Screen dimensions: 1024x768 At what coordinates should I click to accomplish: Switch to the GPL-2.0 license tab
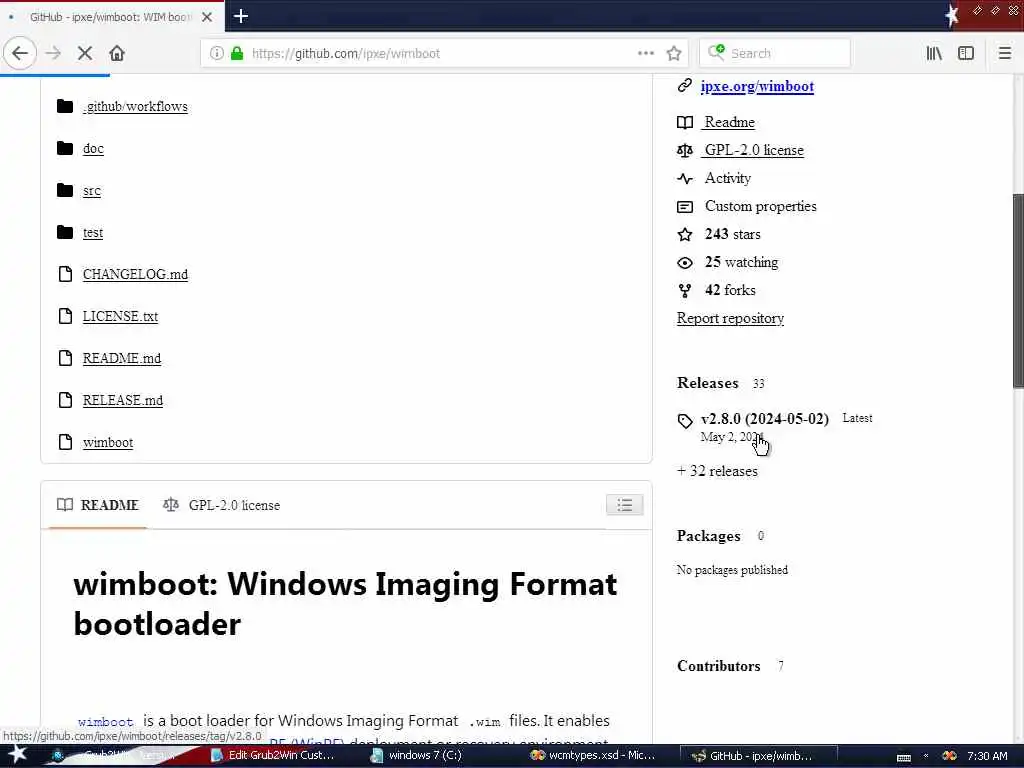(221, 505)
